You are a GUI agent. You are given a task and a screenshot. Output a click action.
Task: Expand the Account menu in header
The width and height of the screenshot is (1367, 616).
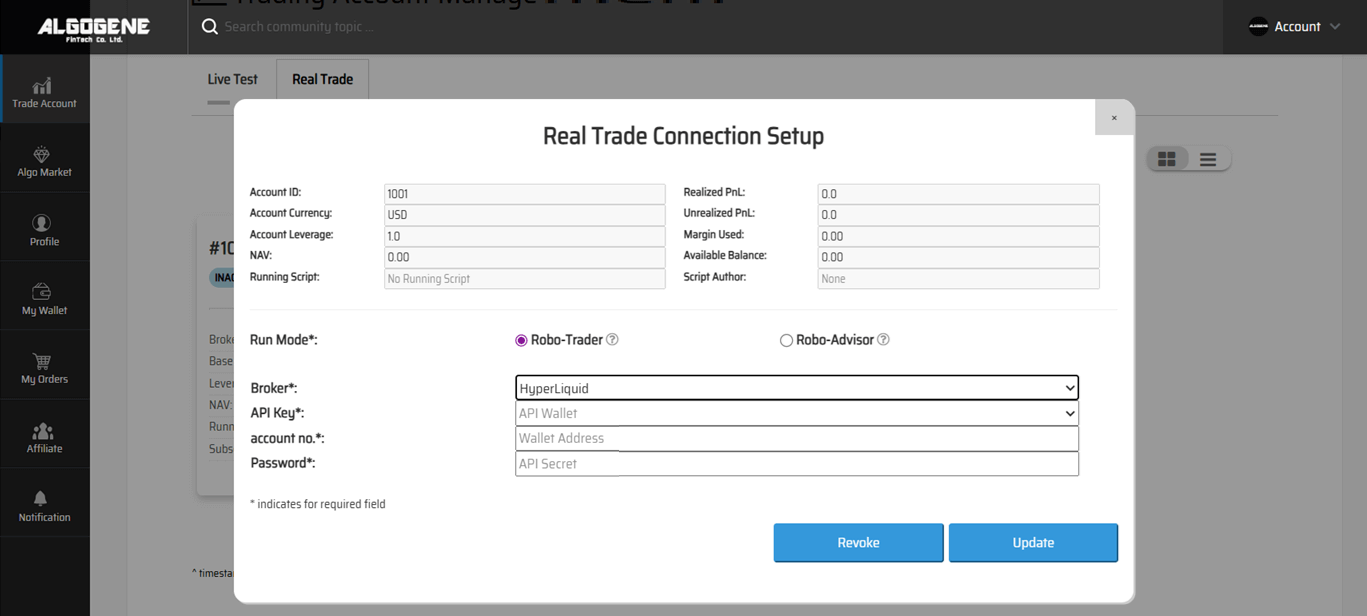pyautogui.click(x=1295, y=27)
